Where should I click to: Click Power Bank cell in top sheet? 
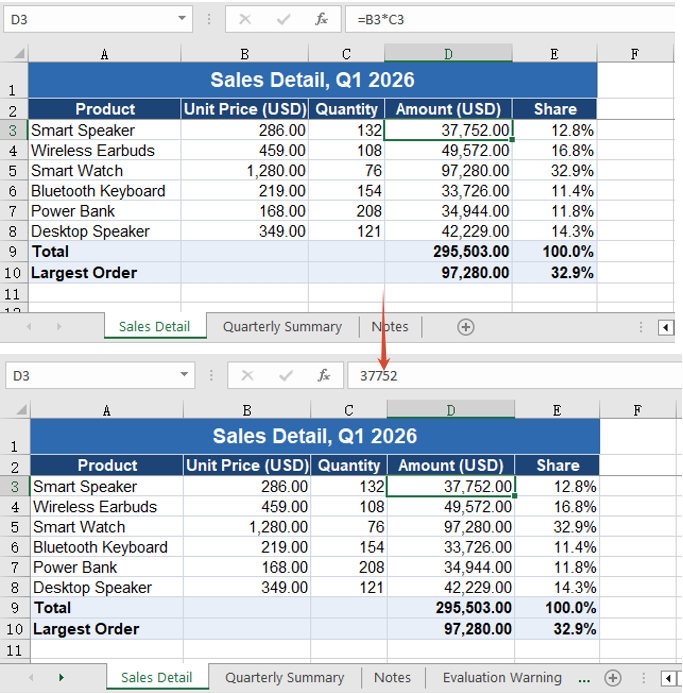(x=104, y=211)
